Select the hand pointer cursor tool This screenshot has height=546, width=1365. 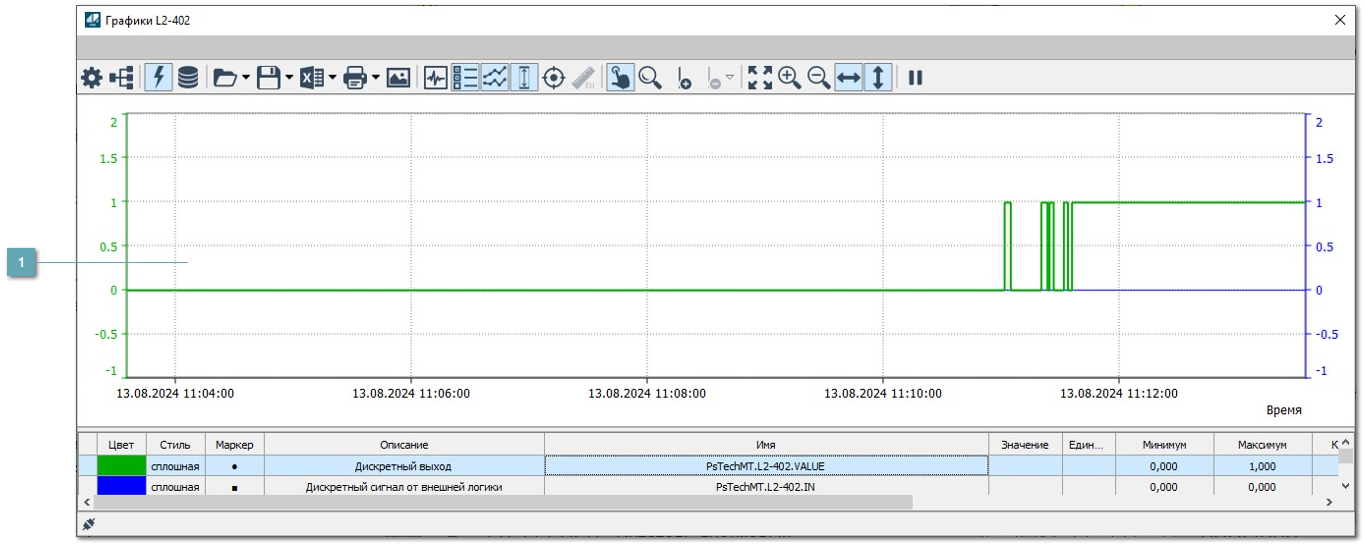(x=620, y=78)
